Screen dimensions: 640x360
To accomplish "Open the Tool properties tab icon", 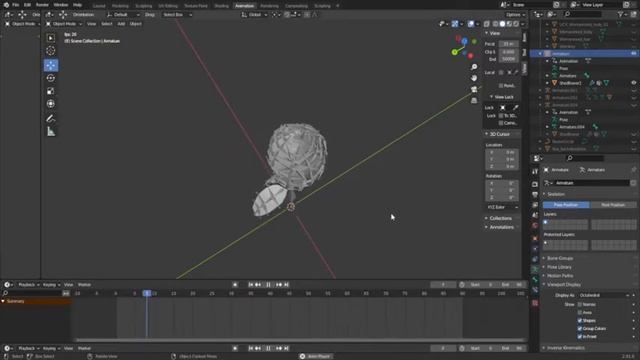I will click(x=535, y=172).
